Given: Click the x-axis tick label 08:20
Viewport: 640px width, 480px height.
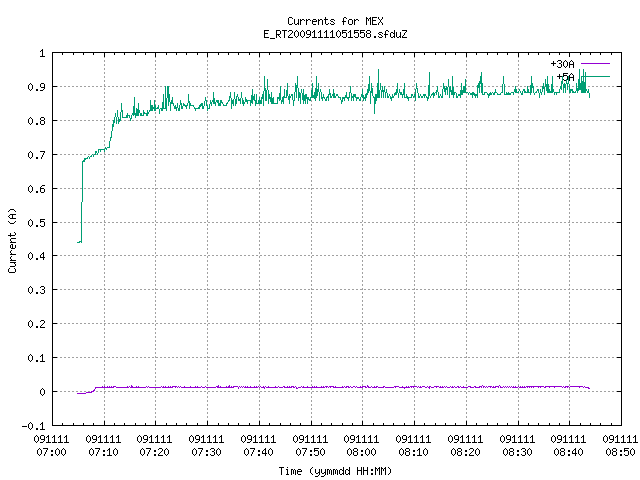Looking at the screenshot, I should [465, 452].
